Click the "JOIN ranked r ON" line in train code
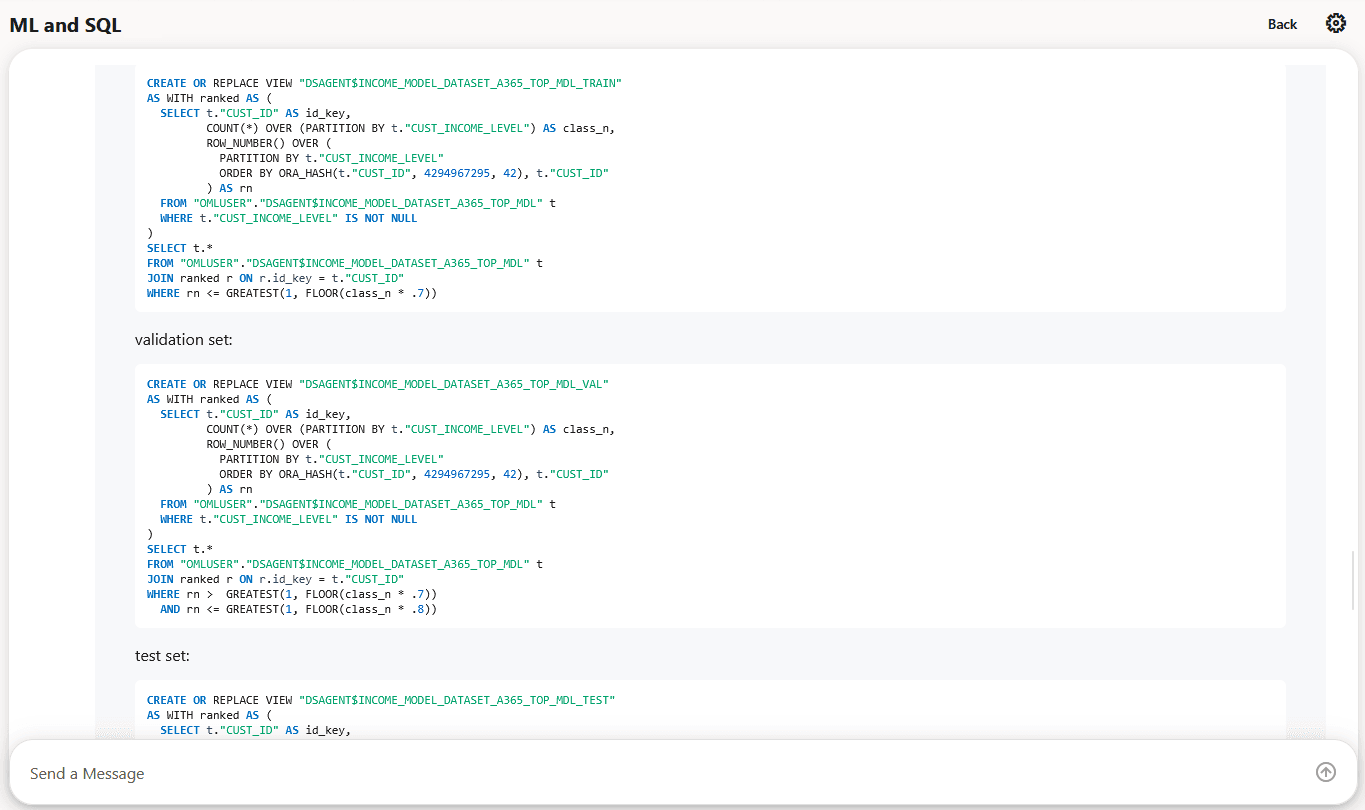This screenshot has height=810, width=1365. (275, 278)
